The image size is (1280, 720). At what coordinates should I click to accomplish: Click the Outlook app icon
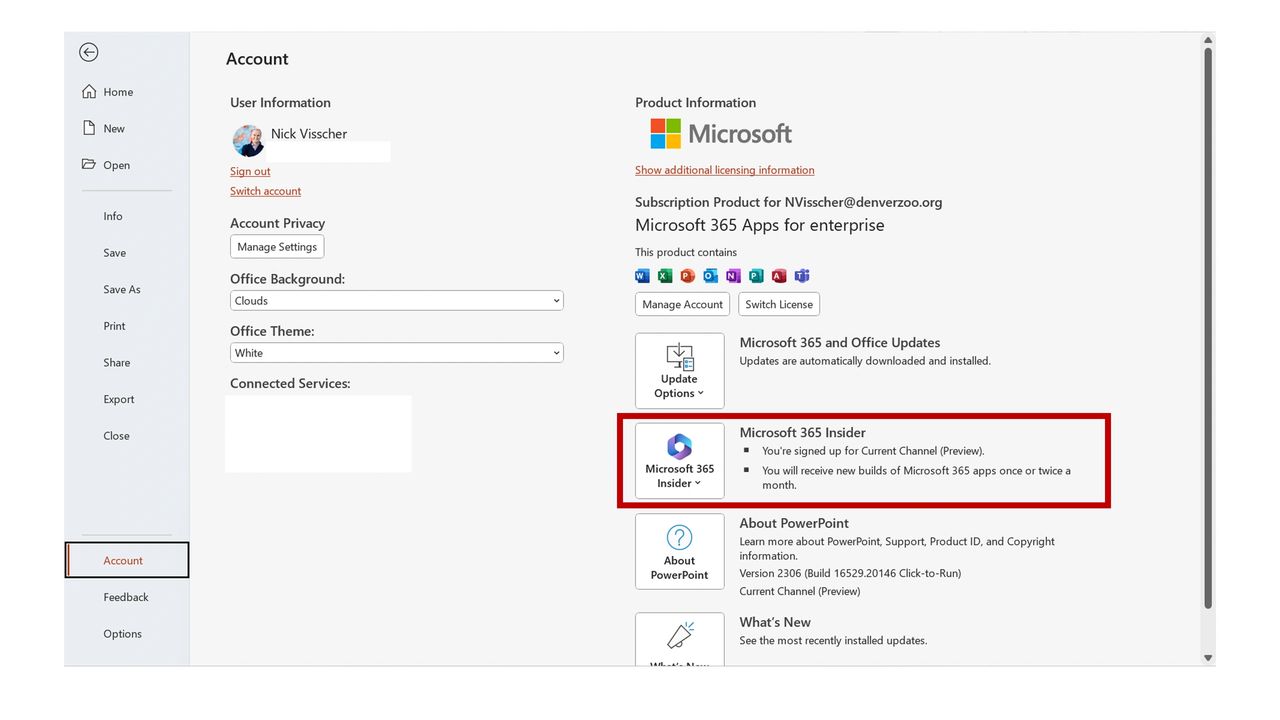coord(711,276)
